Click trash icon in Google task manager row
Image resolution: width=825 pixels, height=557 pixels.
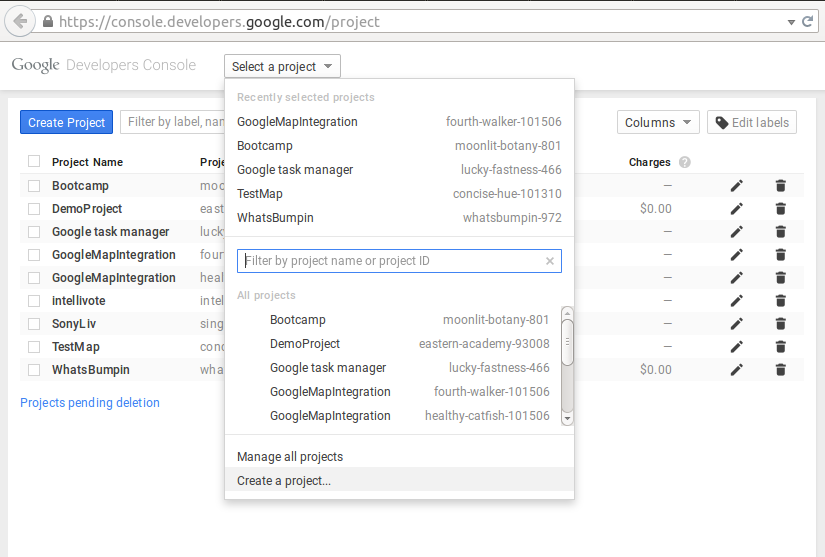(x=781, y=232)
